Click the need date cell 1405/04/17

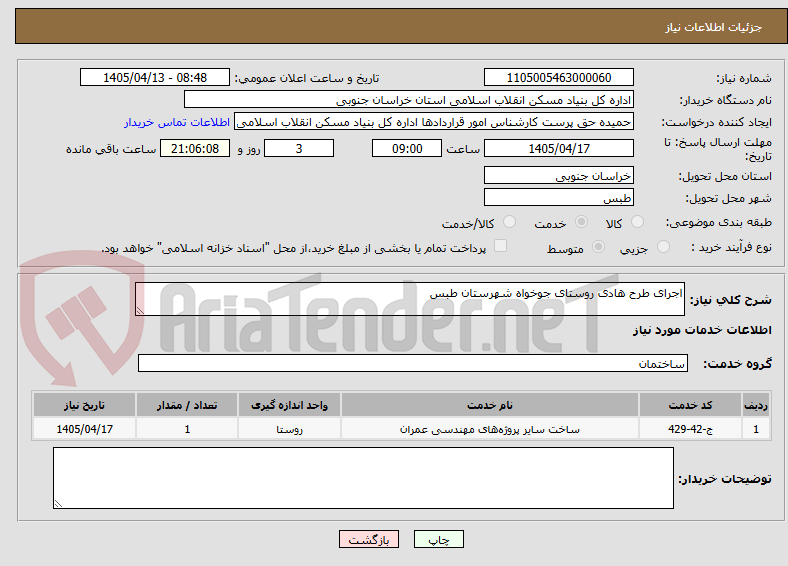pyautogui.click(x=84, y=429)
